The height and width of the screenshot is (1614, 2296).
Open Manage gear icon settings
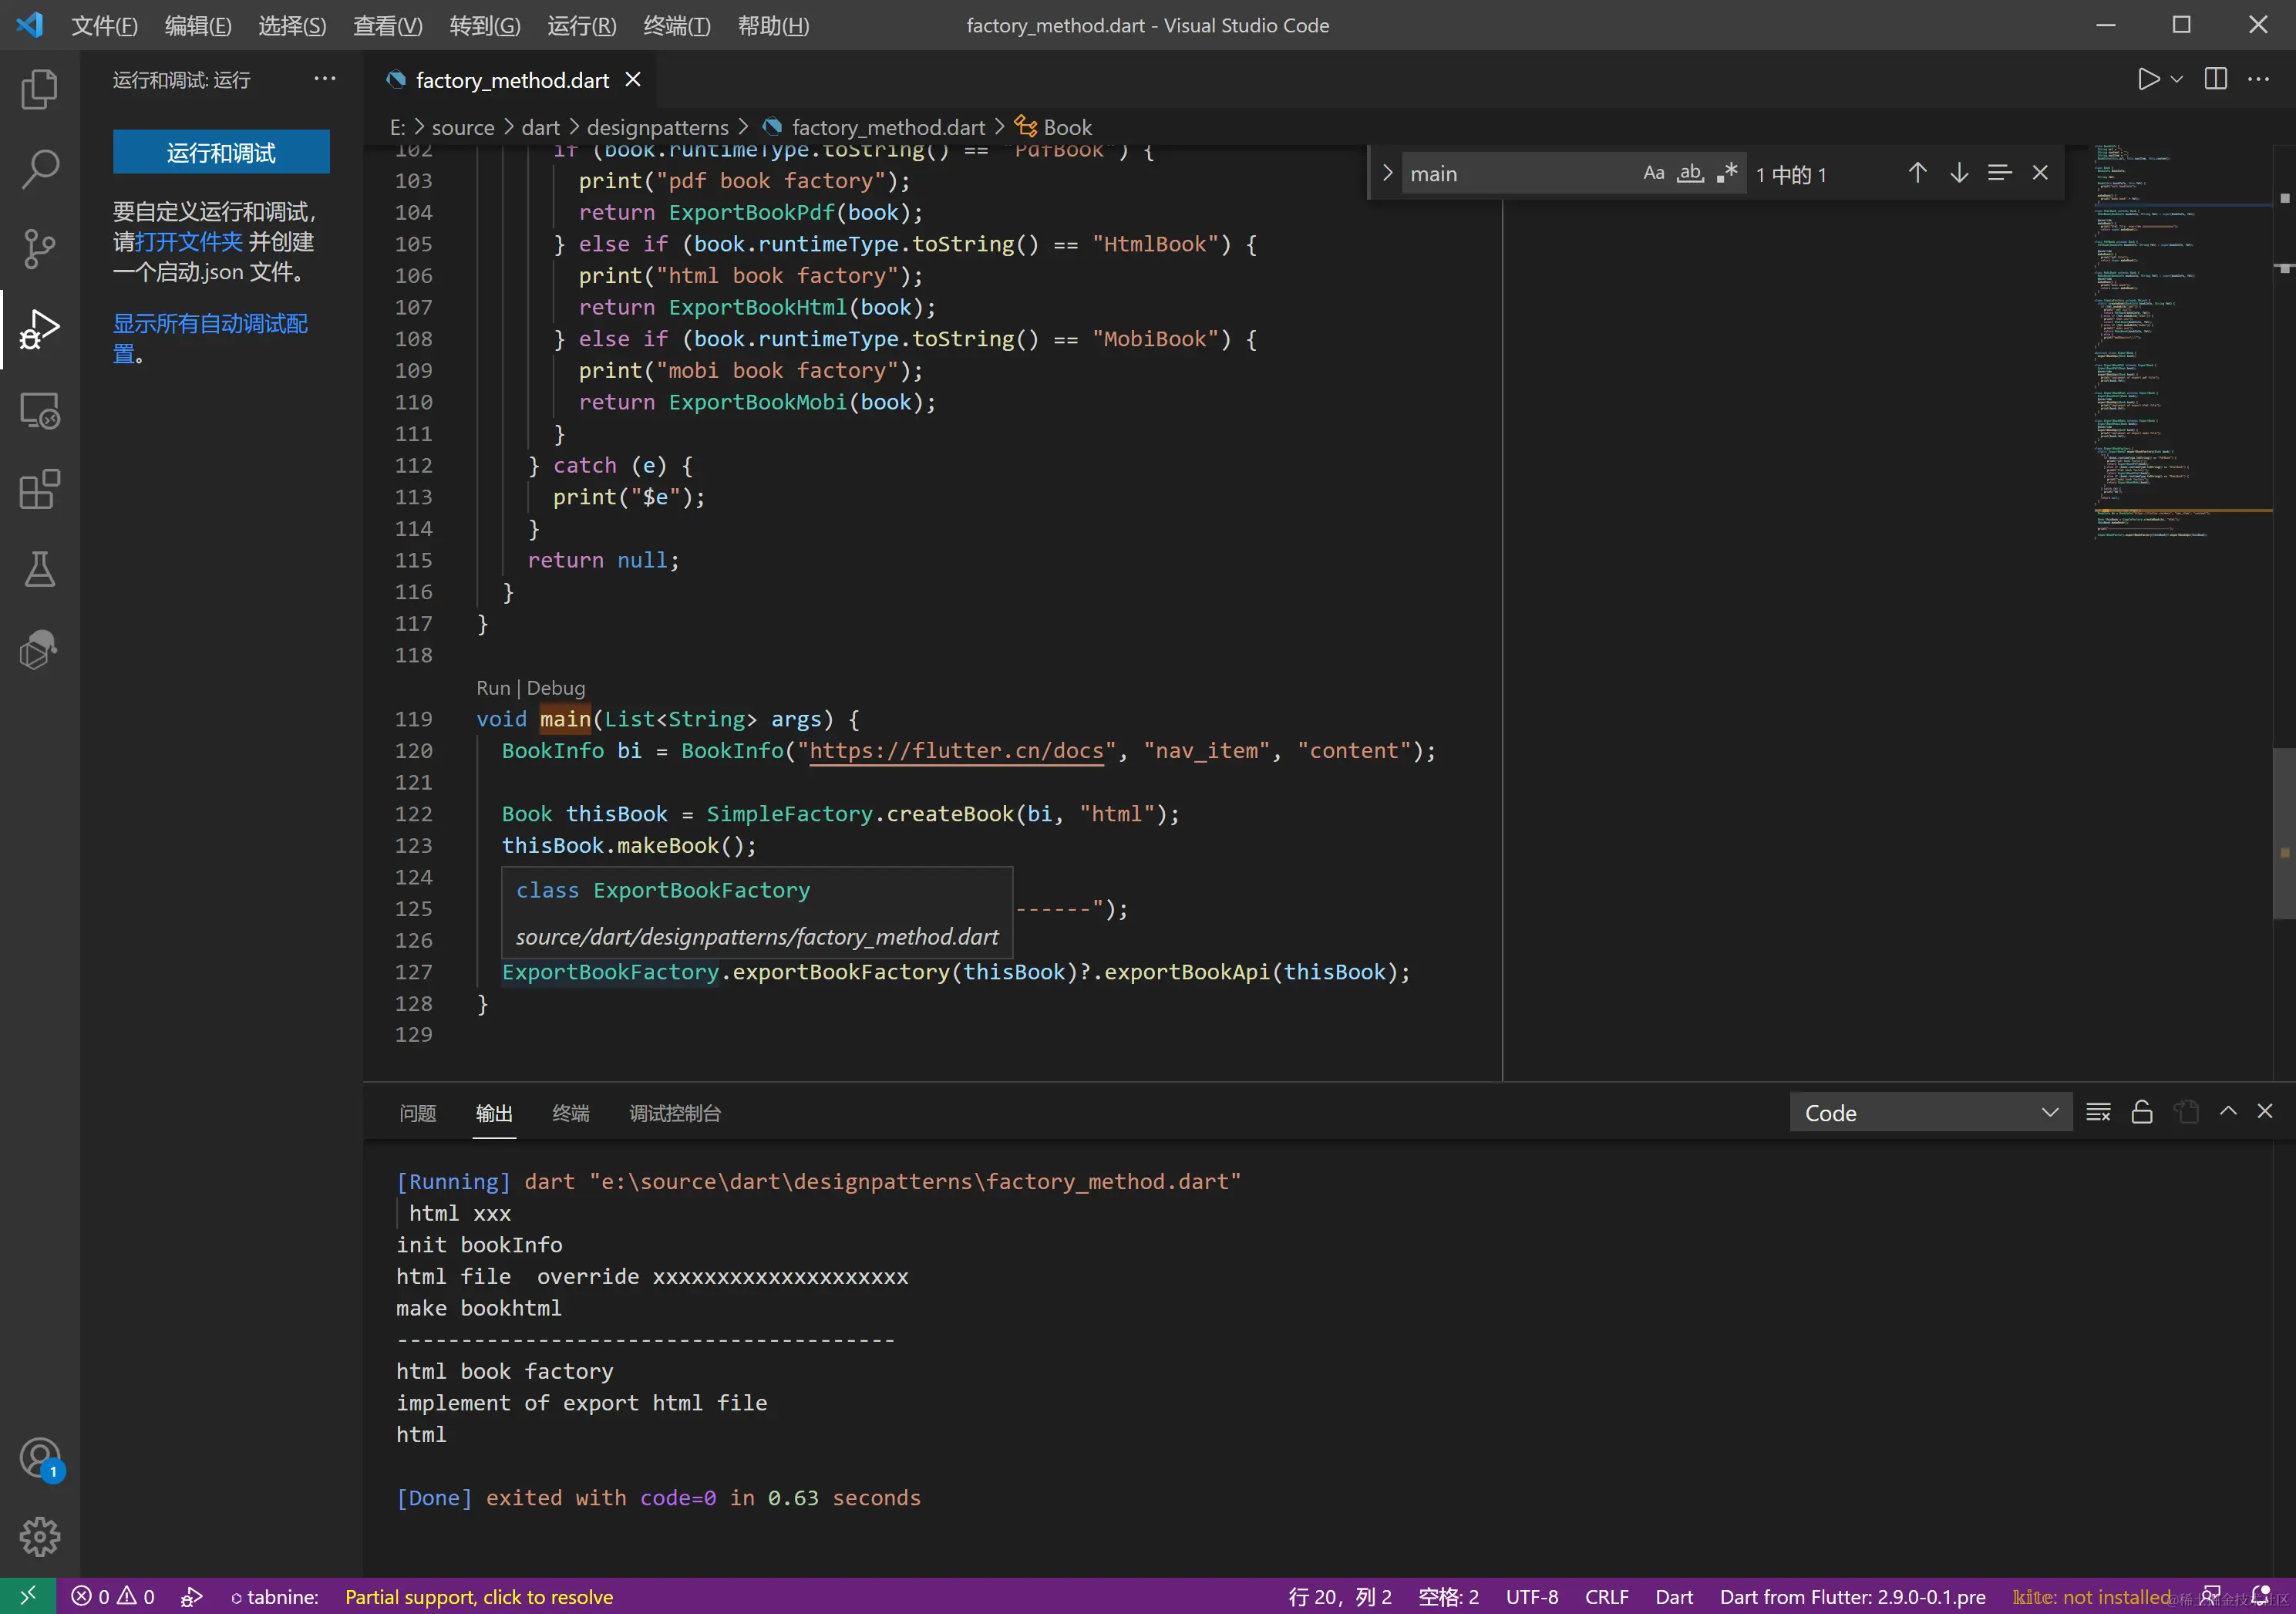39,1536
